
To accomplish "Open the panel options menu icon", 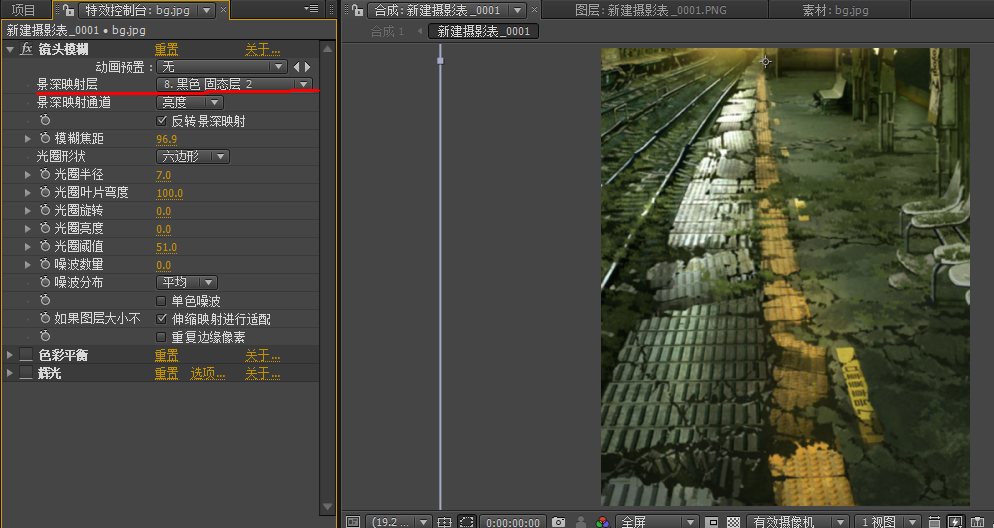I will tap(311, 9).
